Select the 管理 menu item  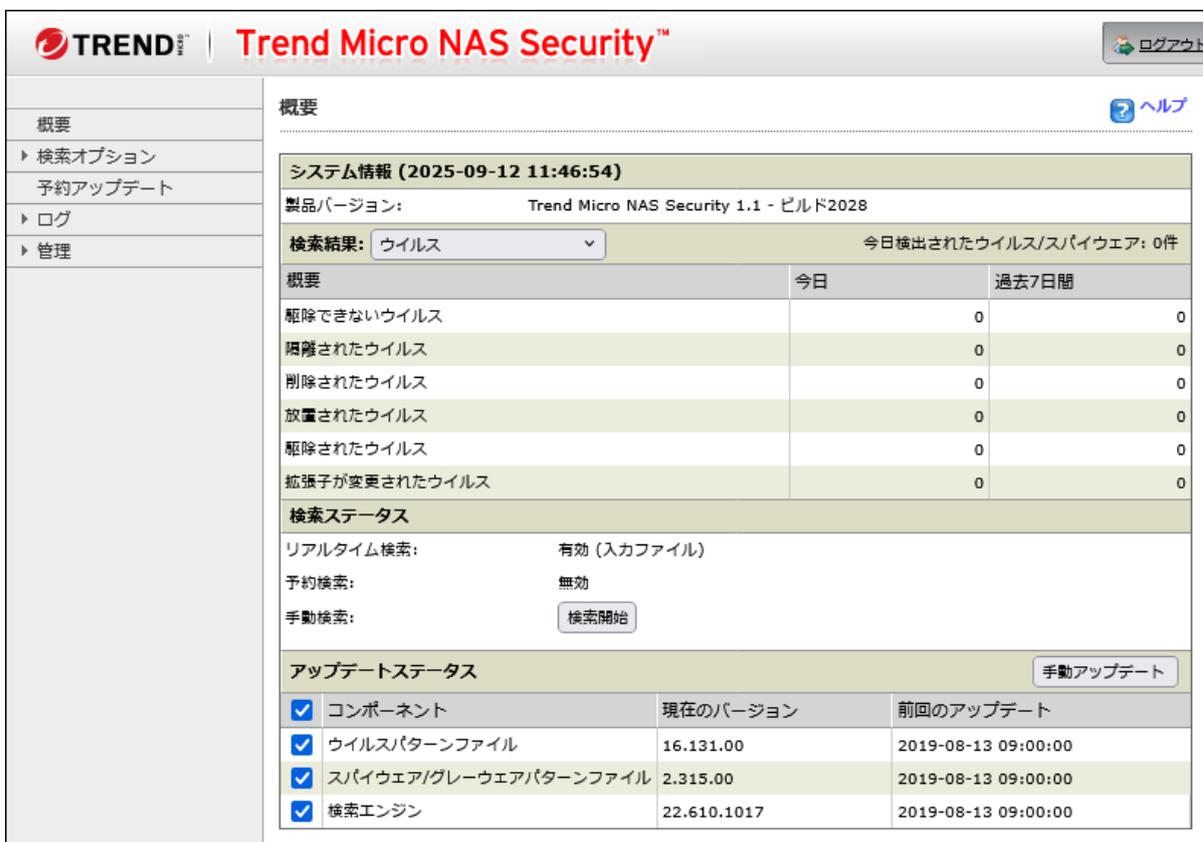[54, 249]
